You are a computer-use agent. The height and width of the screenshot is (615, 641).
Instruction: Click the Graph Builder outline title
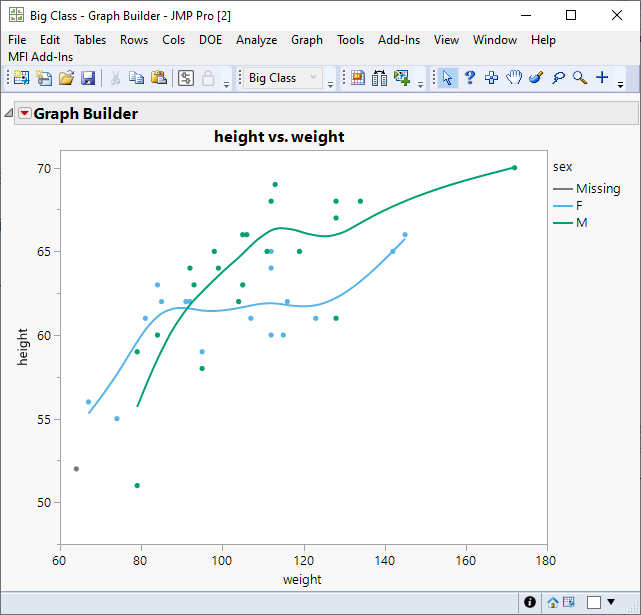point(85,113)
